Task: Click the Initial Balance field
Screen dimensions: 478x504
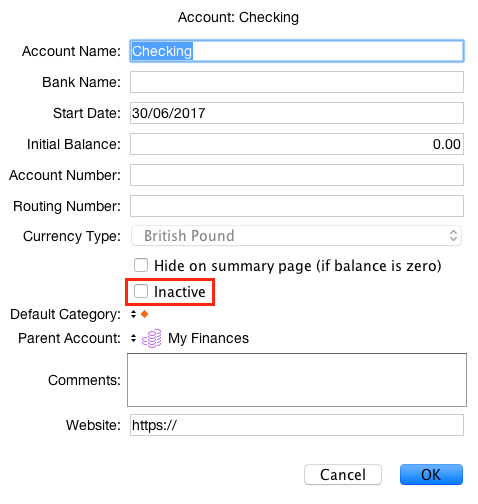Action: pos(297,144)
